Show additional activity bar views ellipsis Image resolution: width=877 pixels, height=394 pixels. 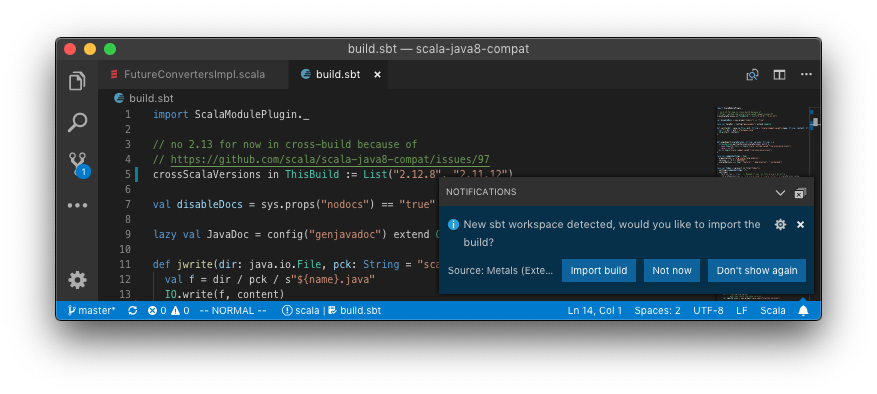(x=77, y=205)
